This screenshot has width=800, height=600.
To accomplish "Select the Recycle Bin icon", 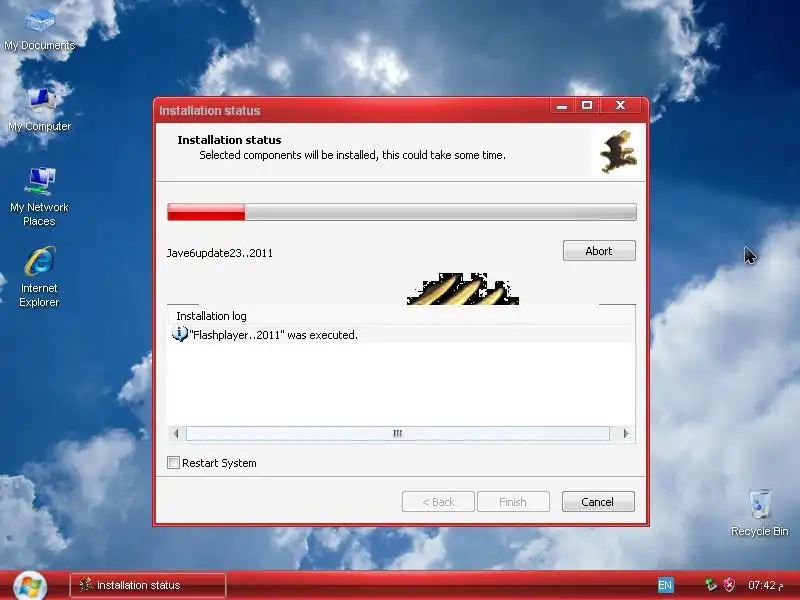I will (760, 513).
